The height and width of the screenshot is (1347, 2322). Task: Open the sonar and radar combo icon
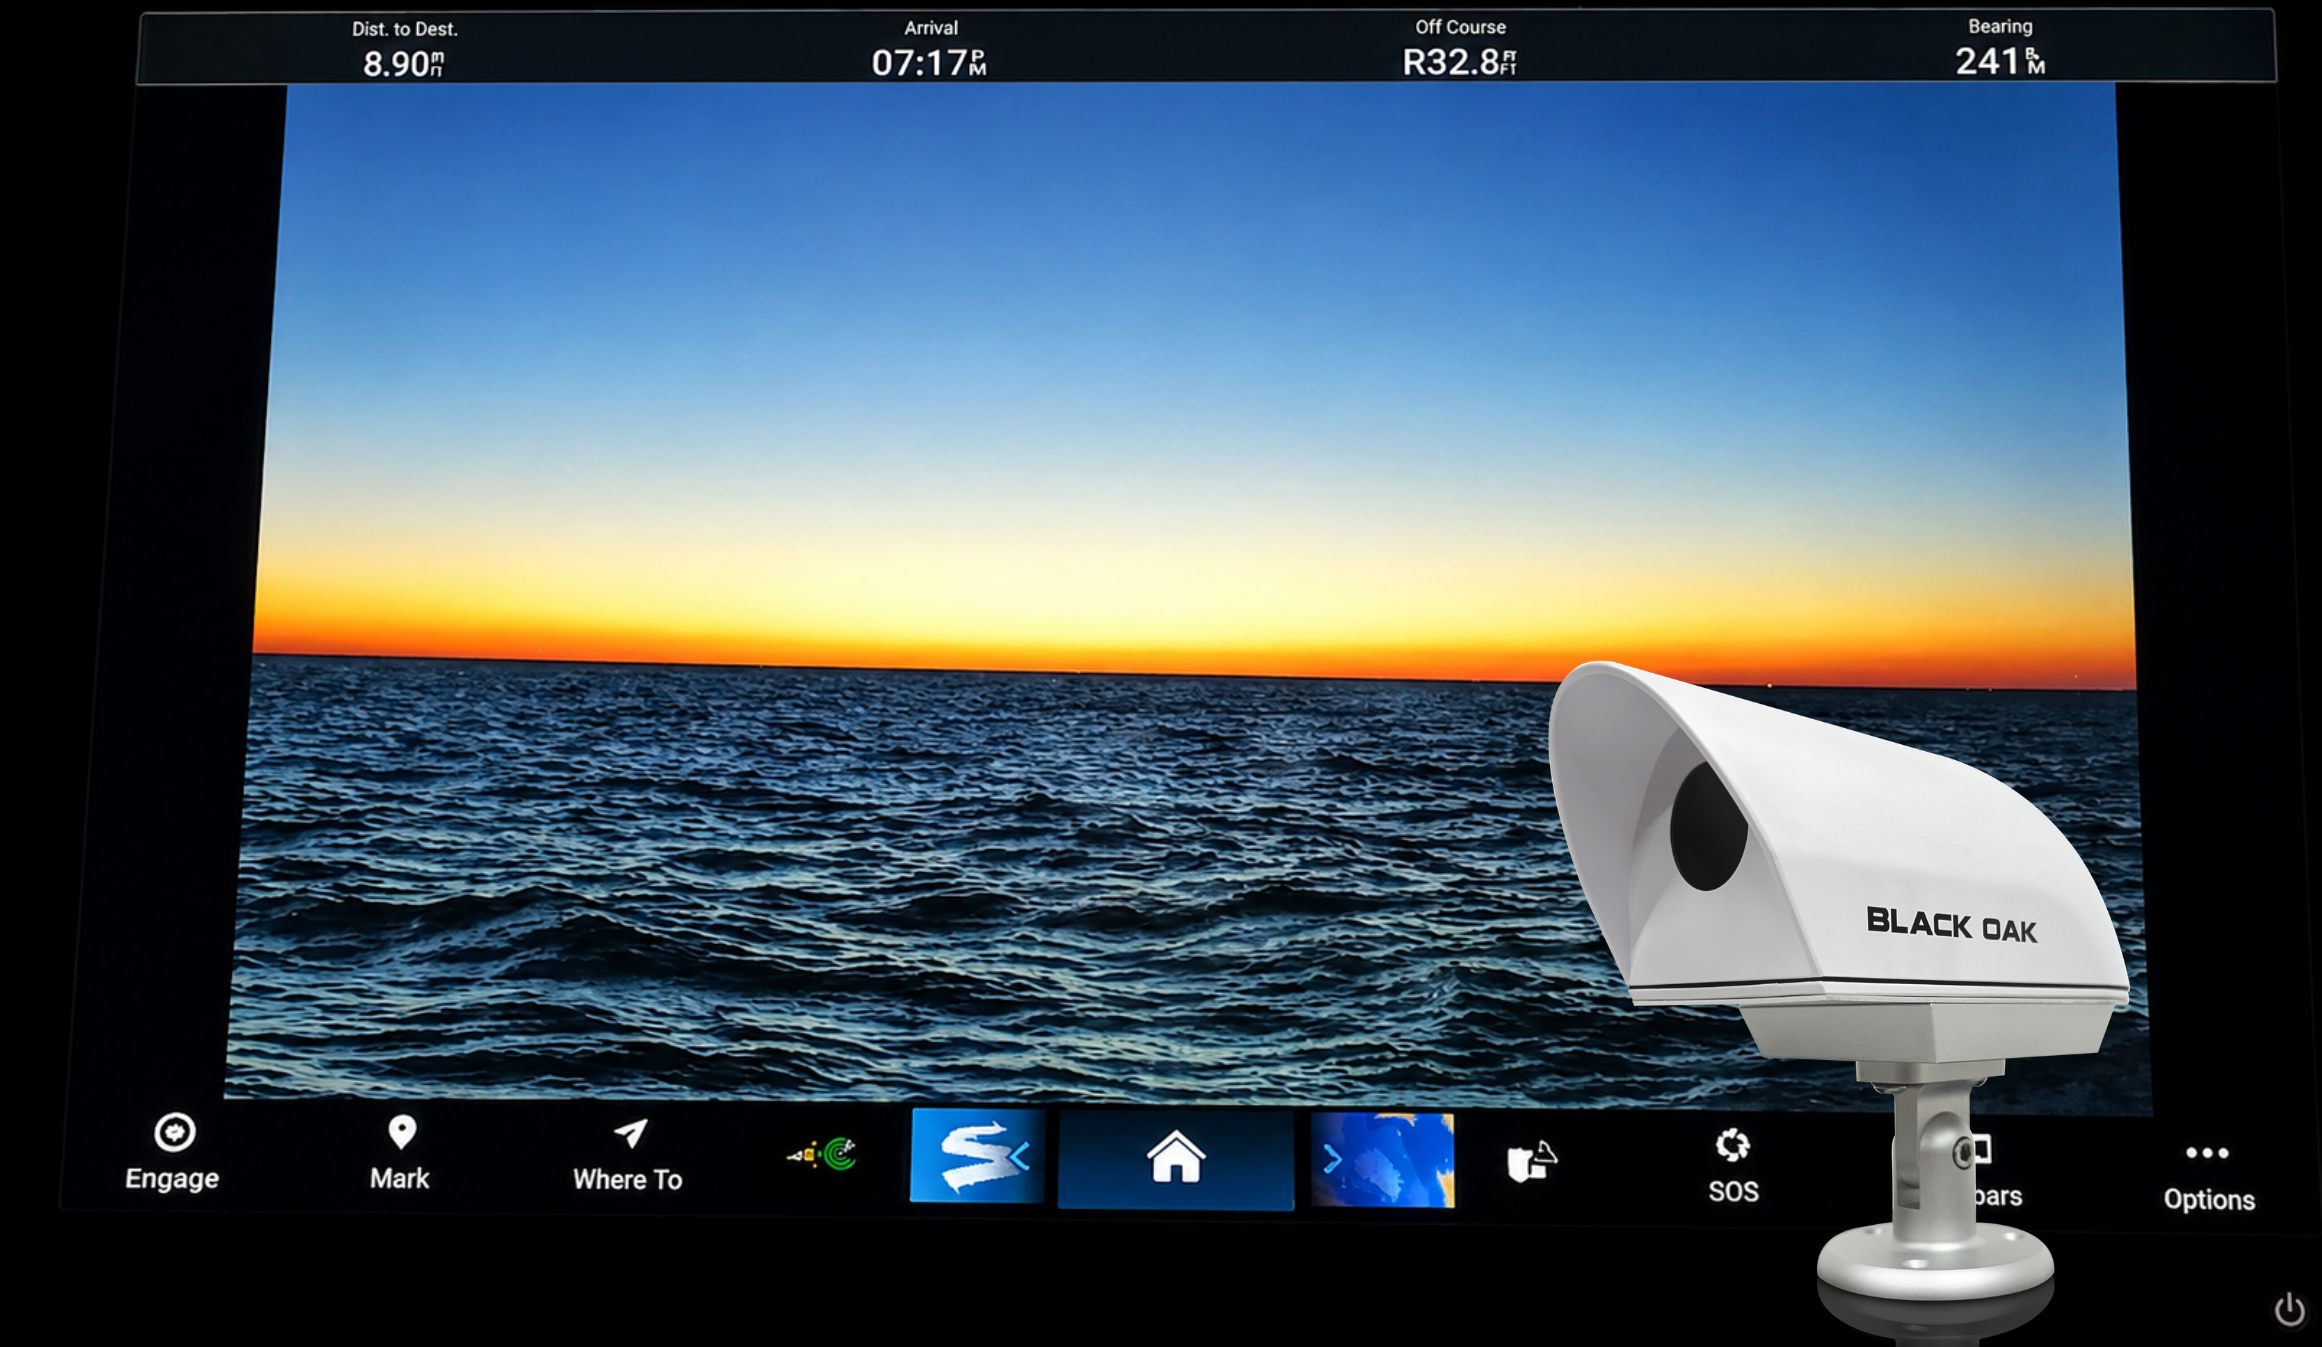822,1154
